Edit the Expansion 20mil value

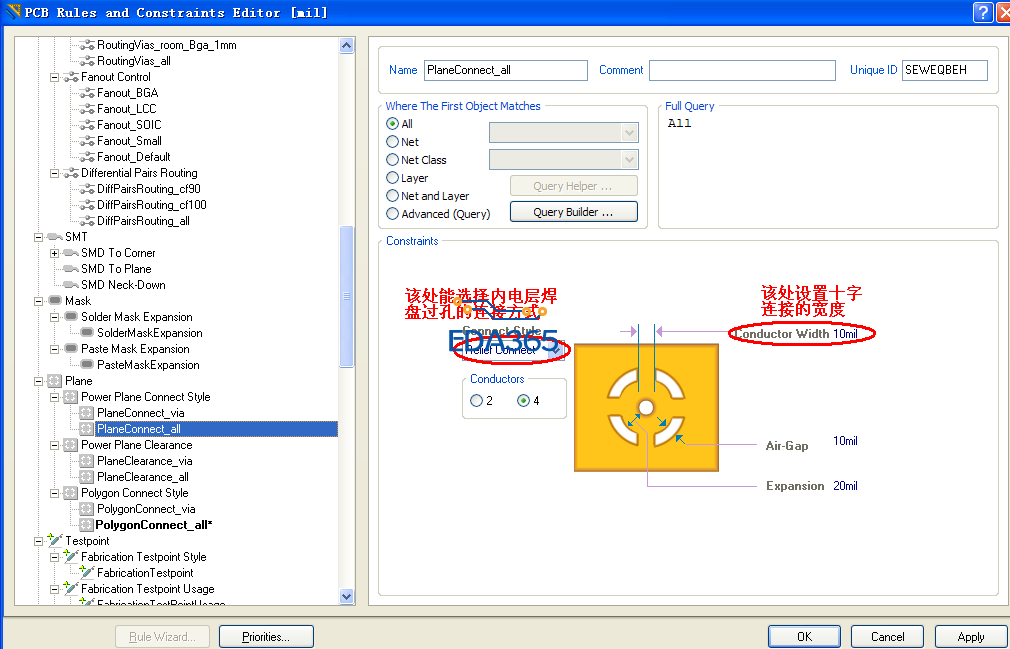[845, 486]
